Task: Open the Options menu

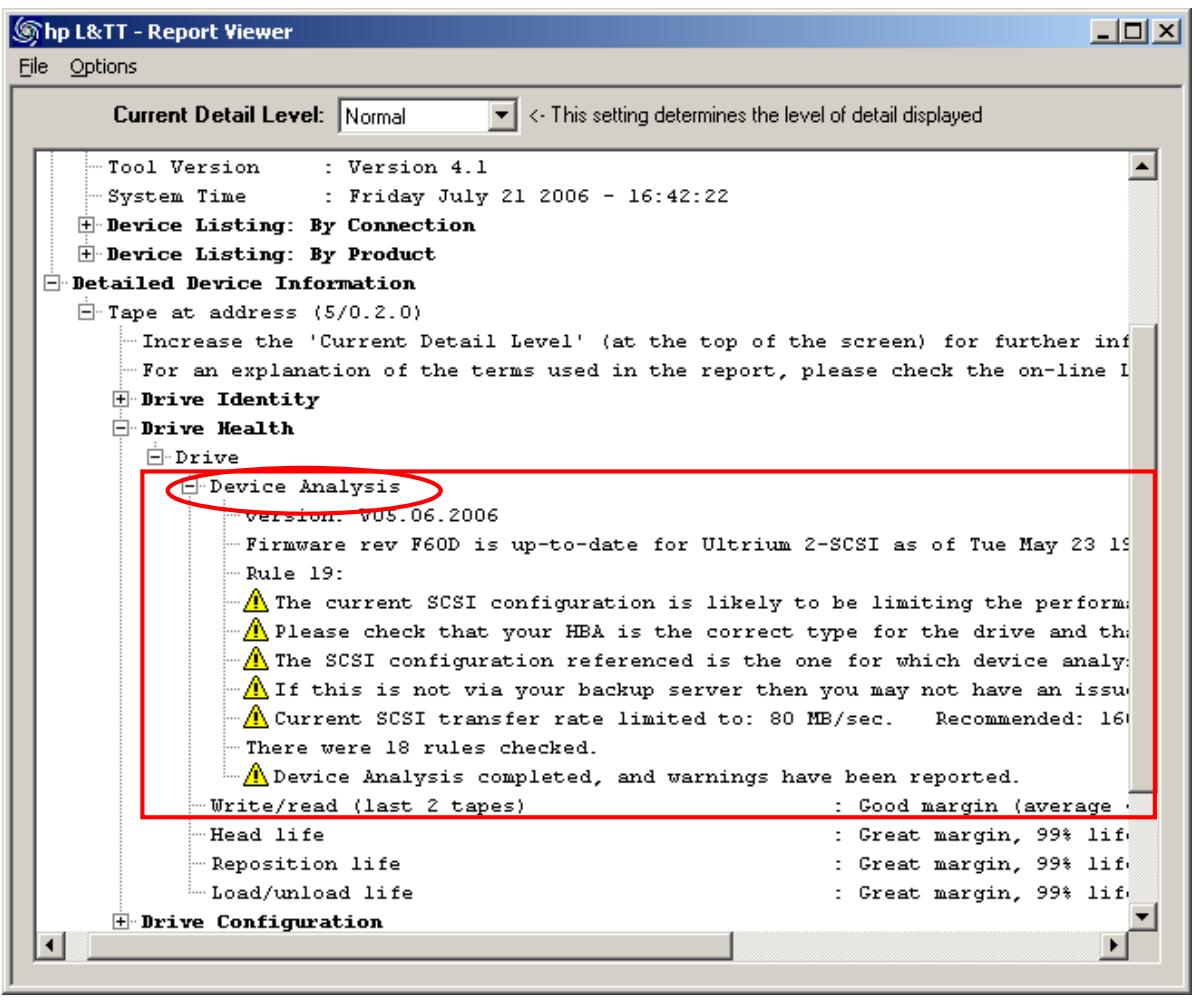Action: coord(103,66)
